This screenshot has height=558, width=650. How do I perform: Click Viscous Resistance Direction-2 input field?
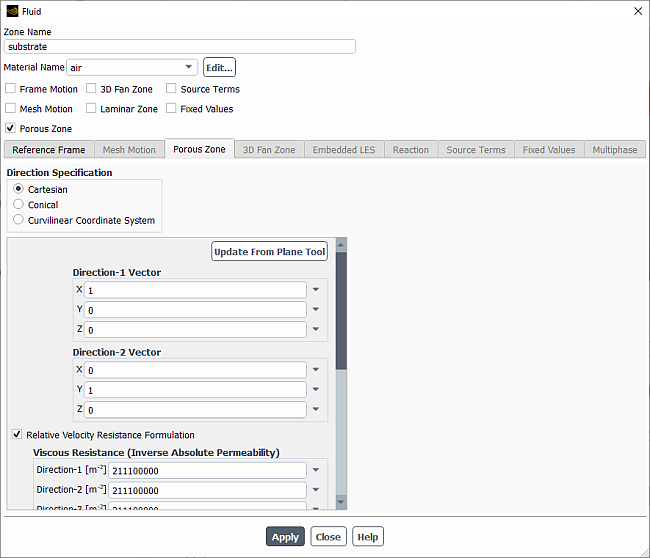pos(207,490)
